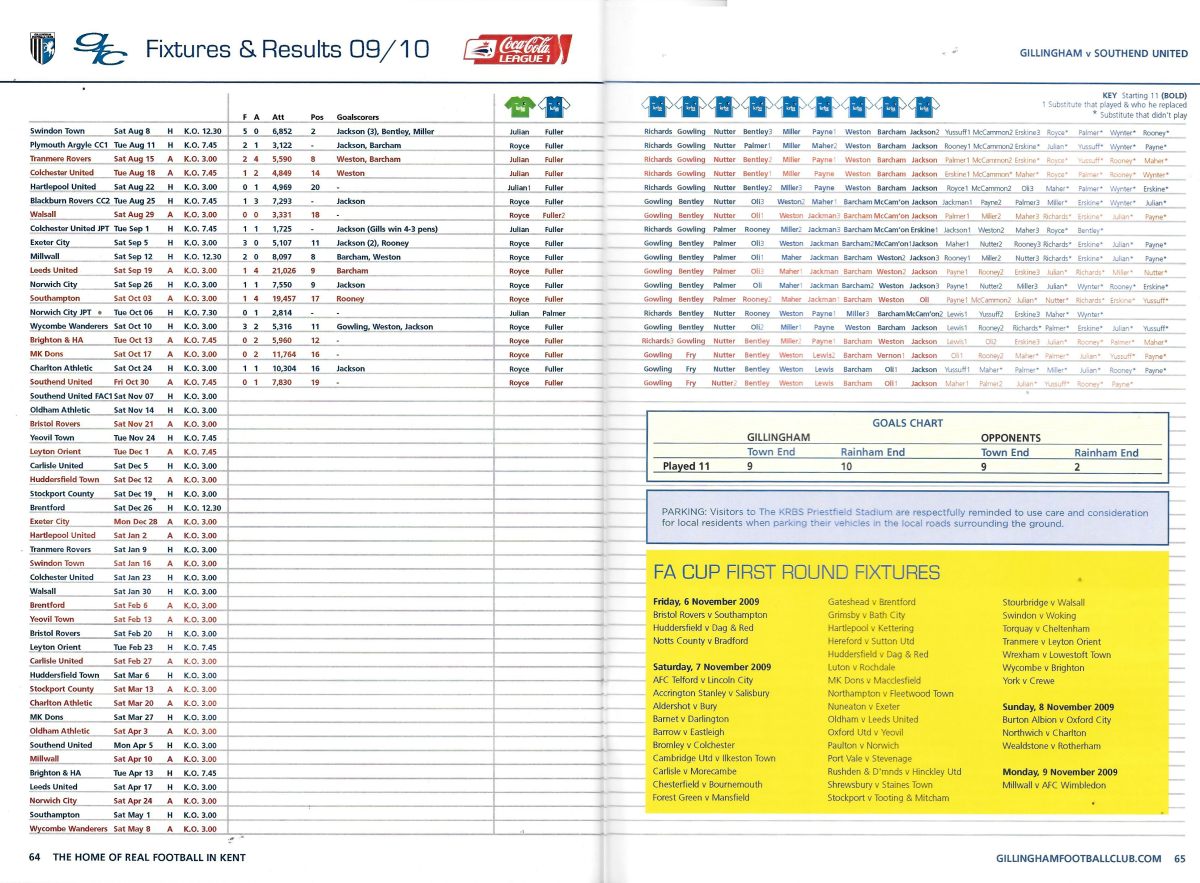Viewport: 1200px width, 883px height.
Task: Click the Coca-Cola League 1 logo
Action: tap(518, 49)
